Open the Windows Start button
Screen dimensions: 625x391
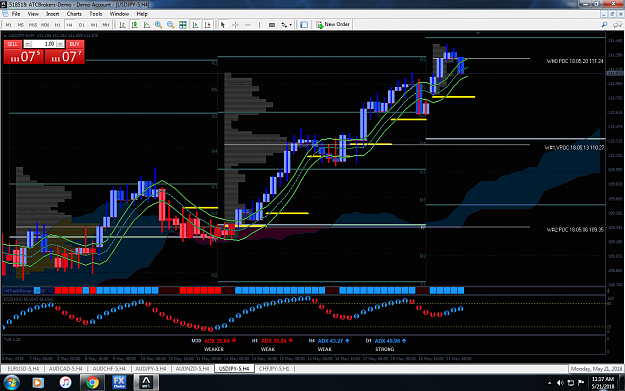click(11, 383)
